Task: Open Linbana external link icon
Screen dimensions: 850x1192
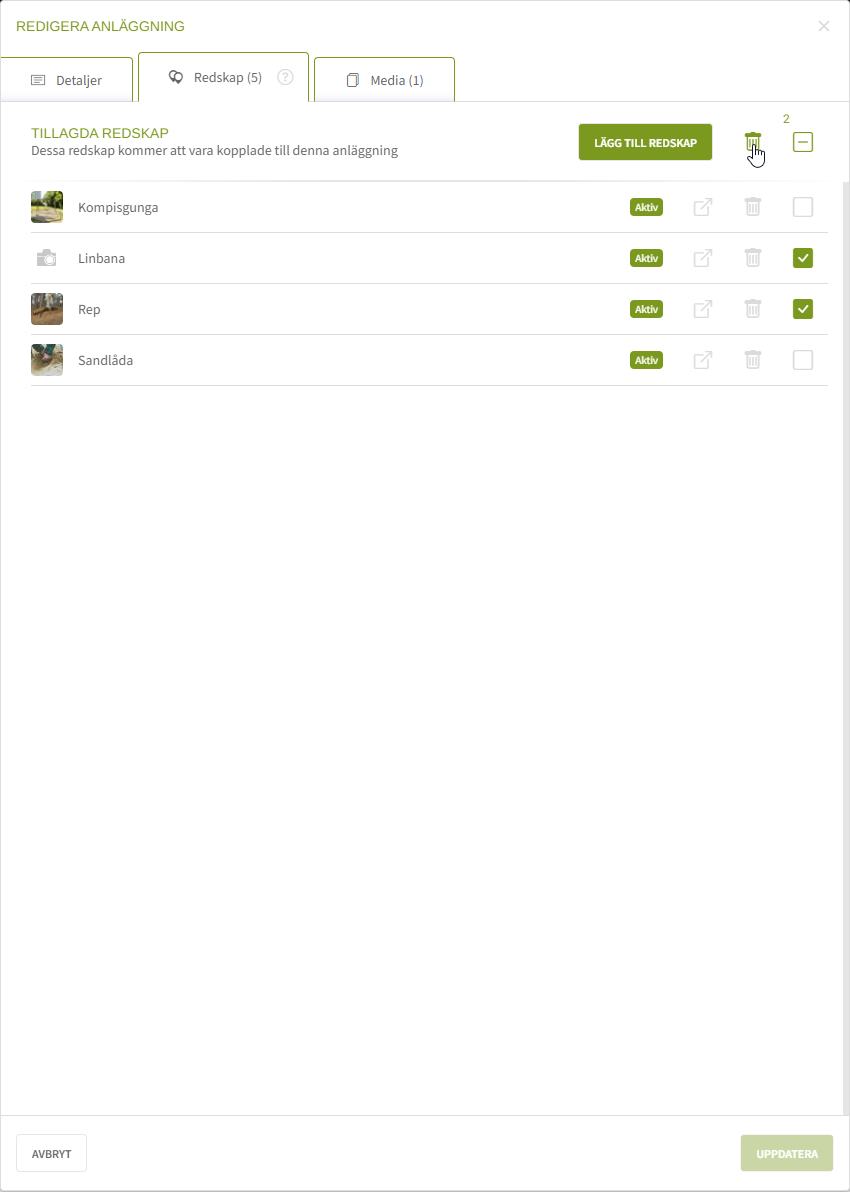Action: coord(703,258)
